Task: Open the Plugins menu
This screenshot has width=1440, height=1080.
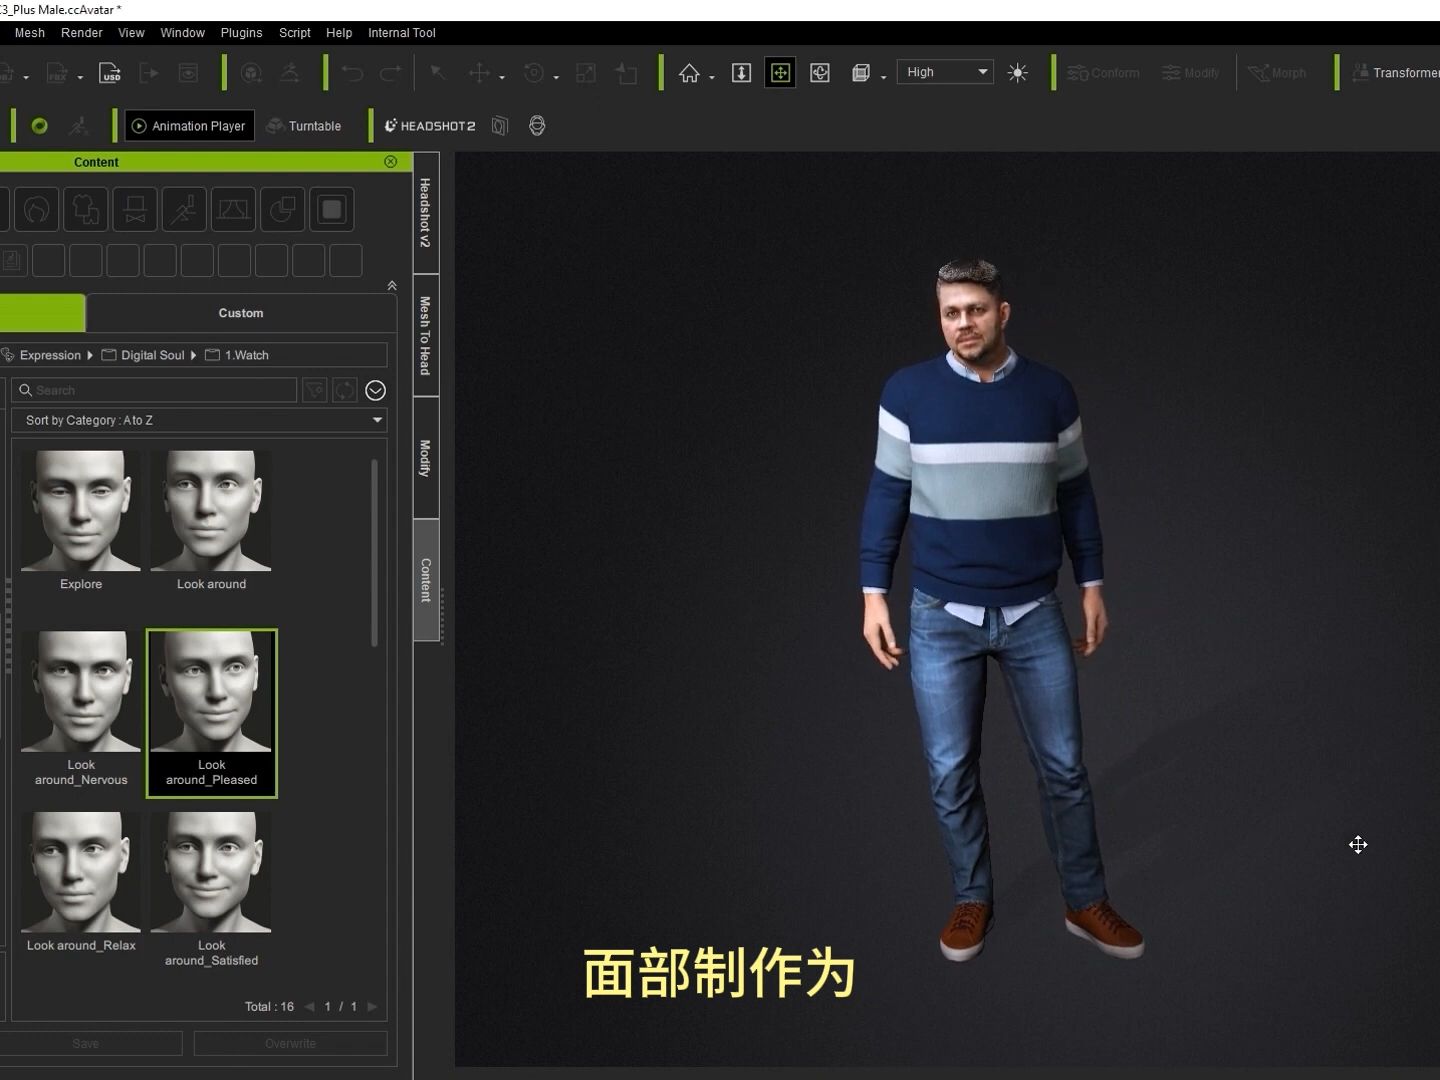Action: click(242, 33)
